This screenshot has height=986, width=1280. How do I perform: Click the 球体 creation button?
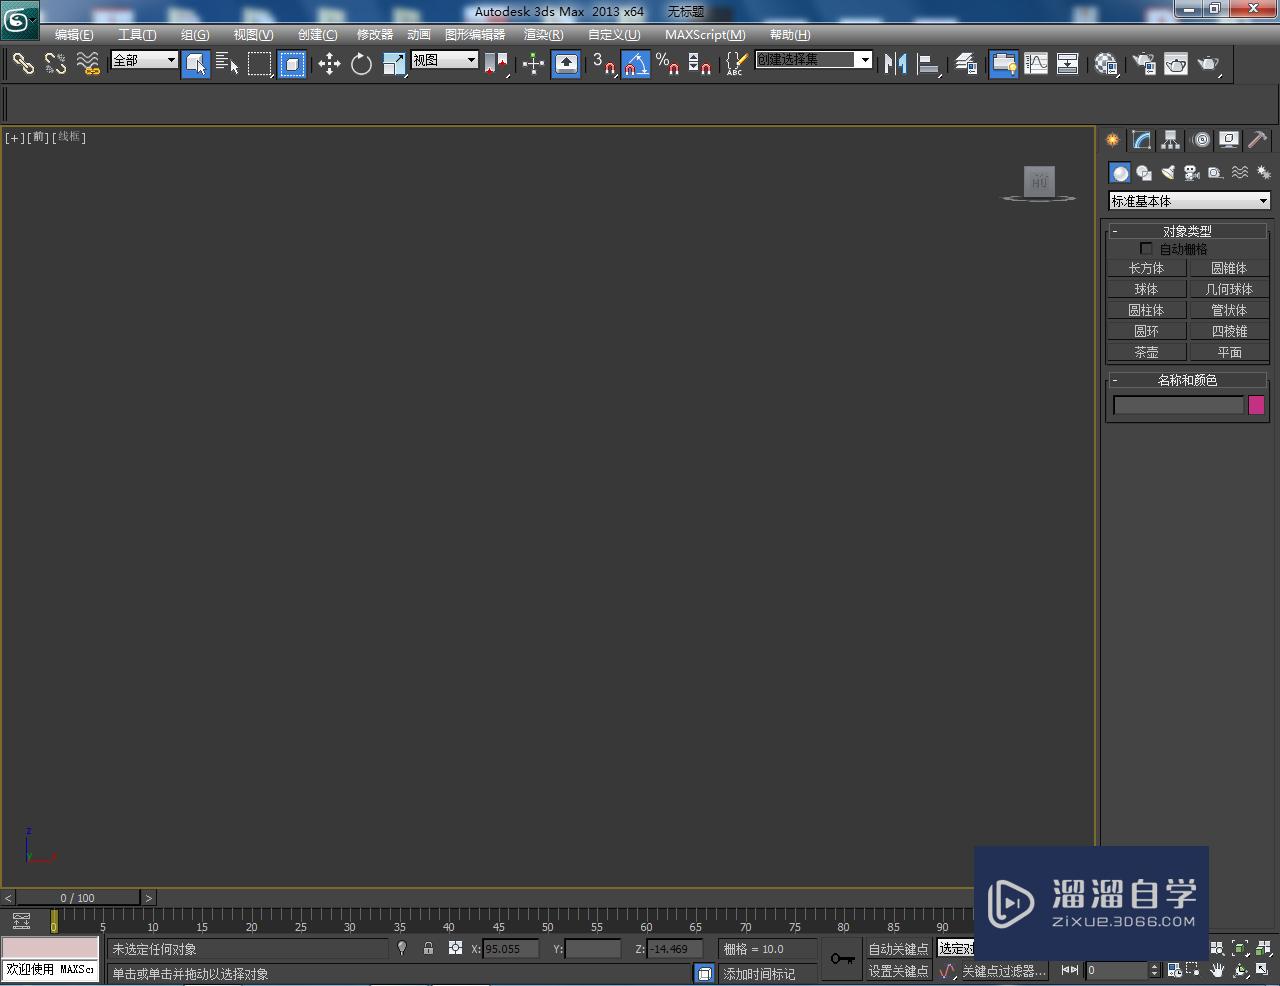[x=1146, y=288]
